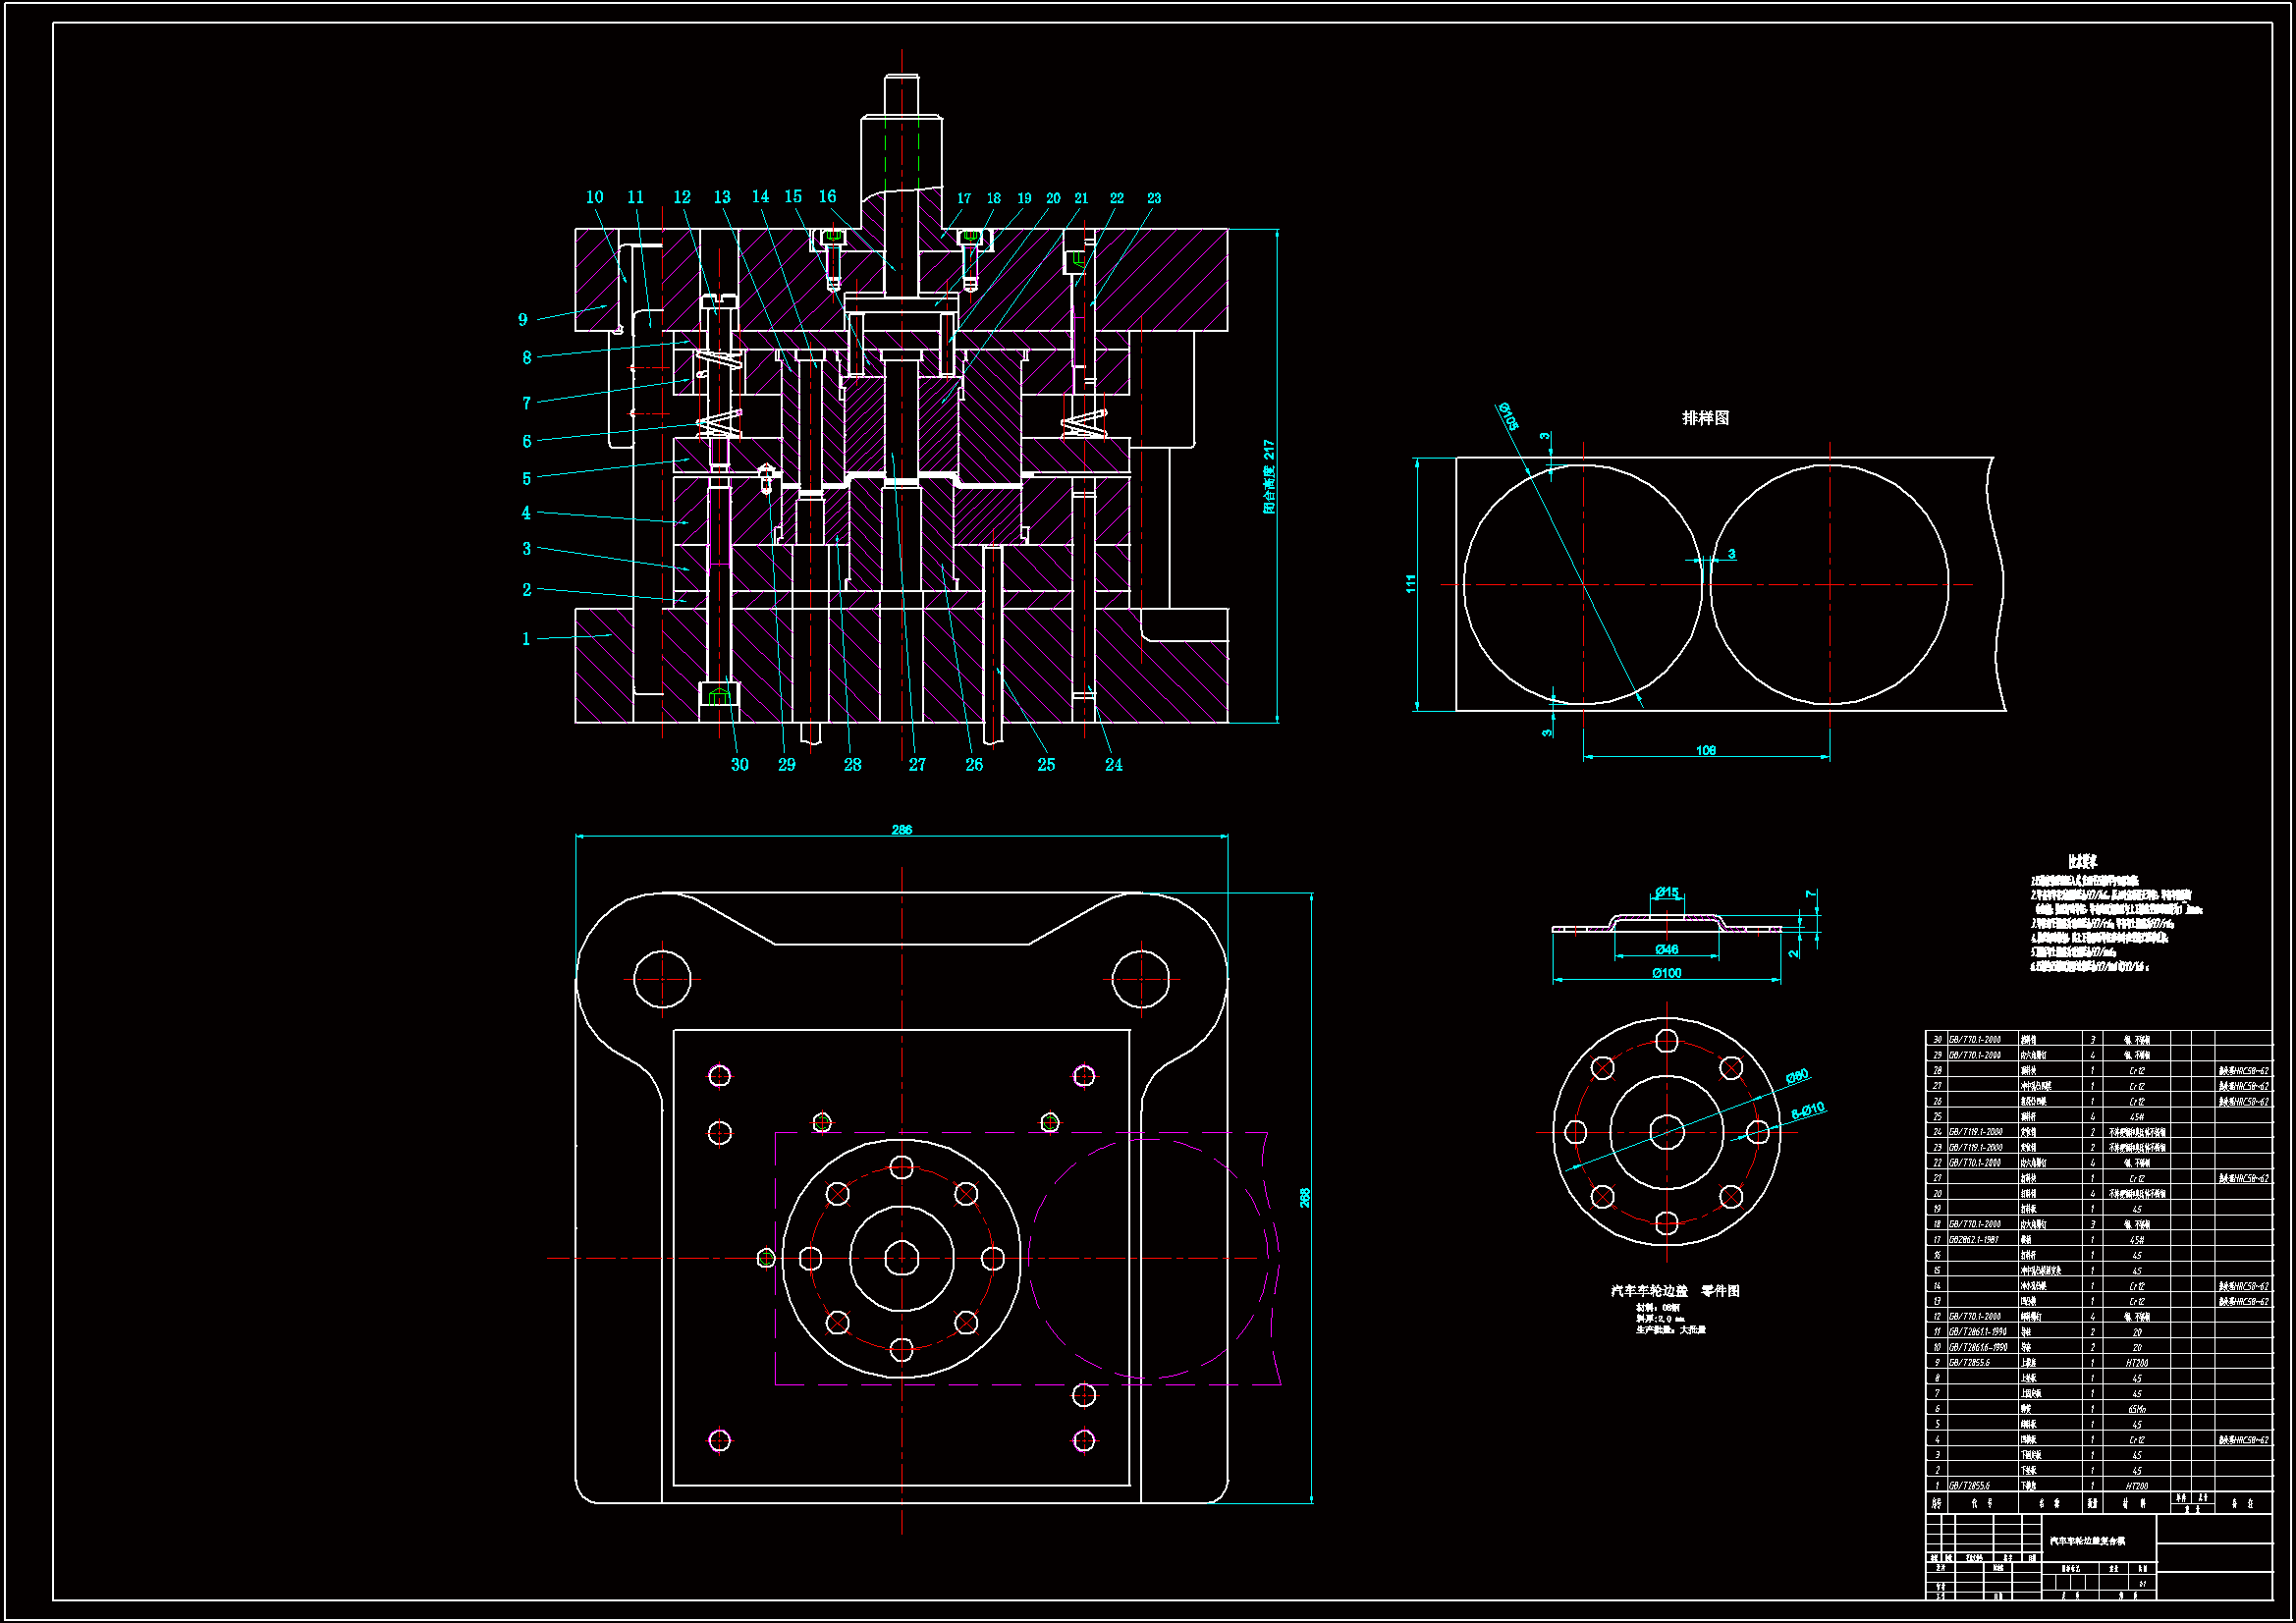Click the Ø80 bolt circle annotation
Viewport: 2296px width, 1623px height.
(x=1797, y=1076)
